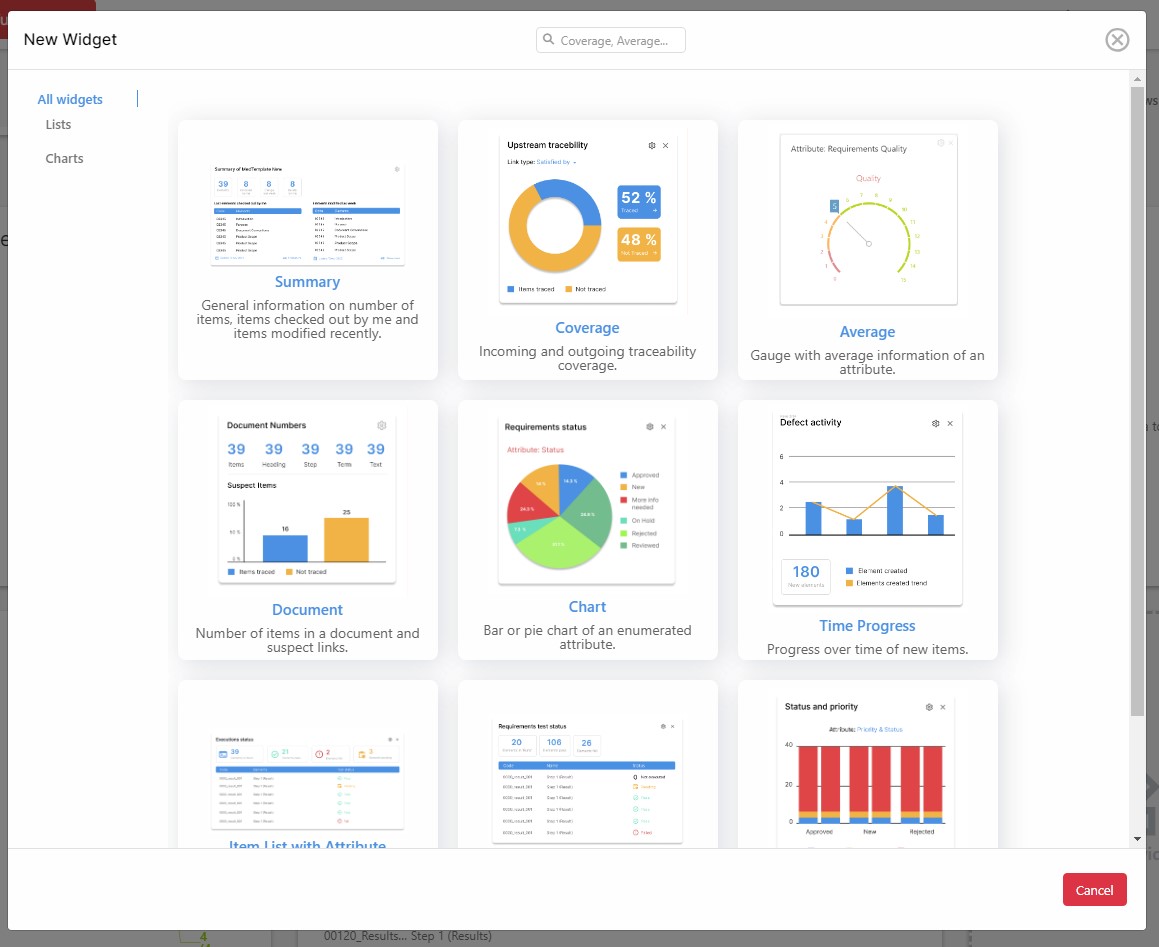Select the Document widget title
The width and height of the screenshot is (1159, 947).
307,609
